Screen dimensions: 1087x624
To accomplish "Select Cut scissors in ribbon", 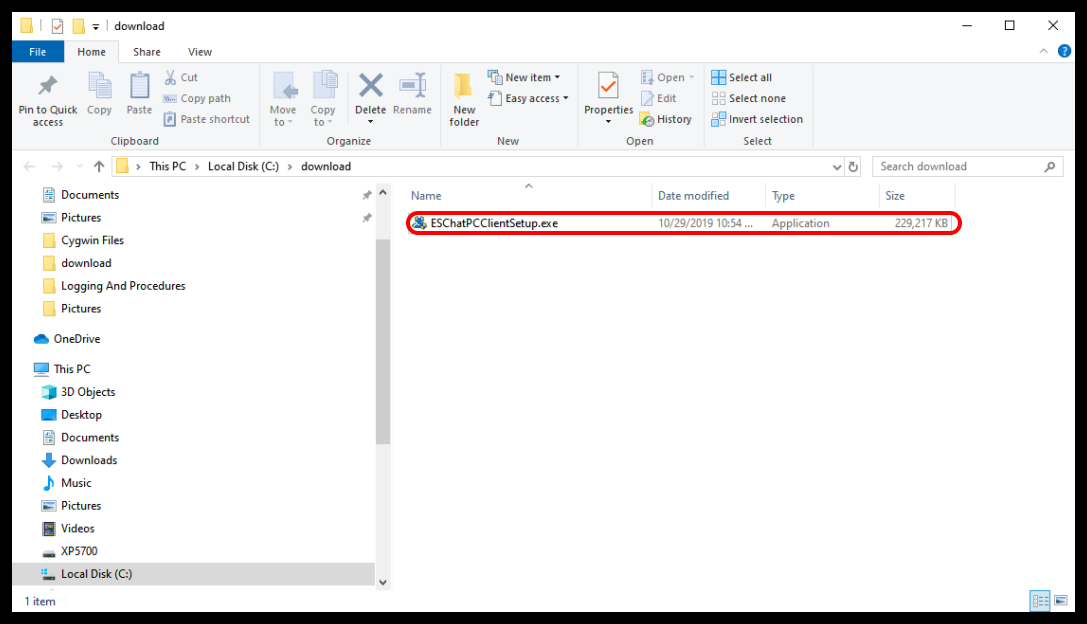I will 181,78.
